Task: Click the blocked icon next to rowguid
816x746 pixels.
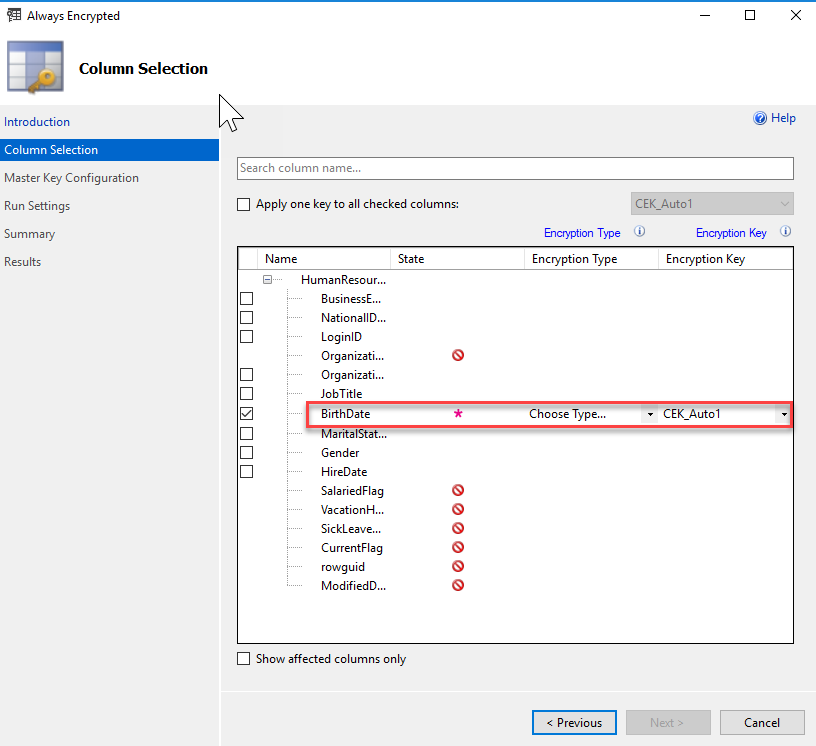Action: (x=458, y=566)
